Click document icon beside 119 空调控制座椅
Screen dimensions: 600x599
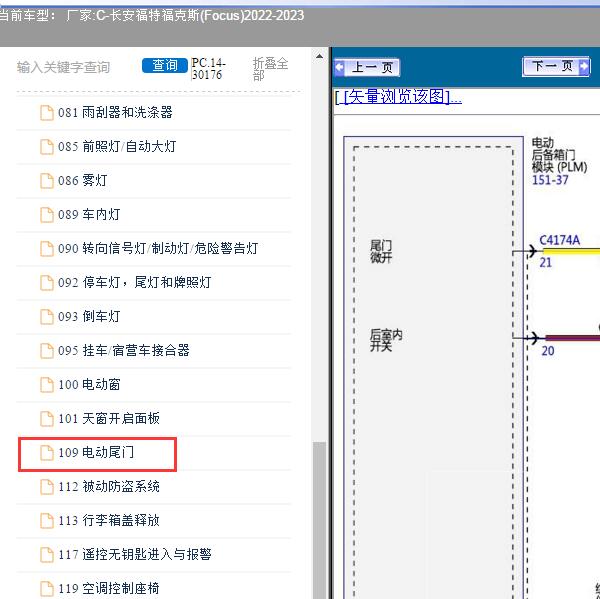(47, 589)
